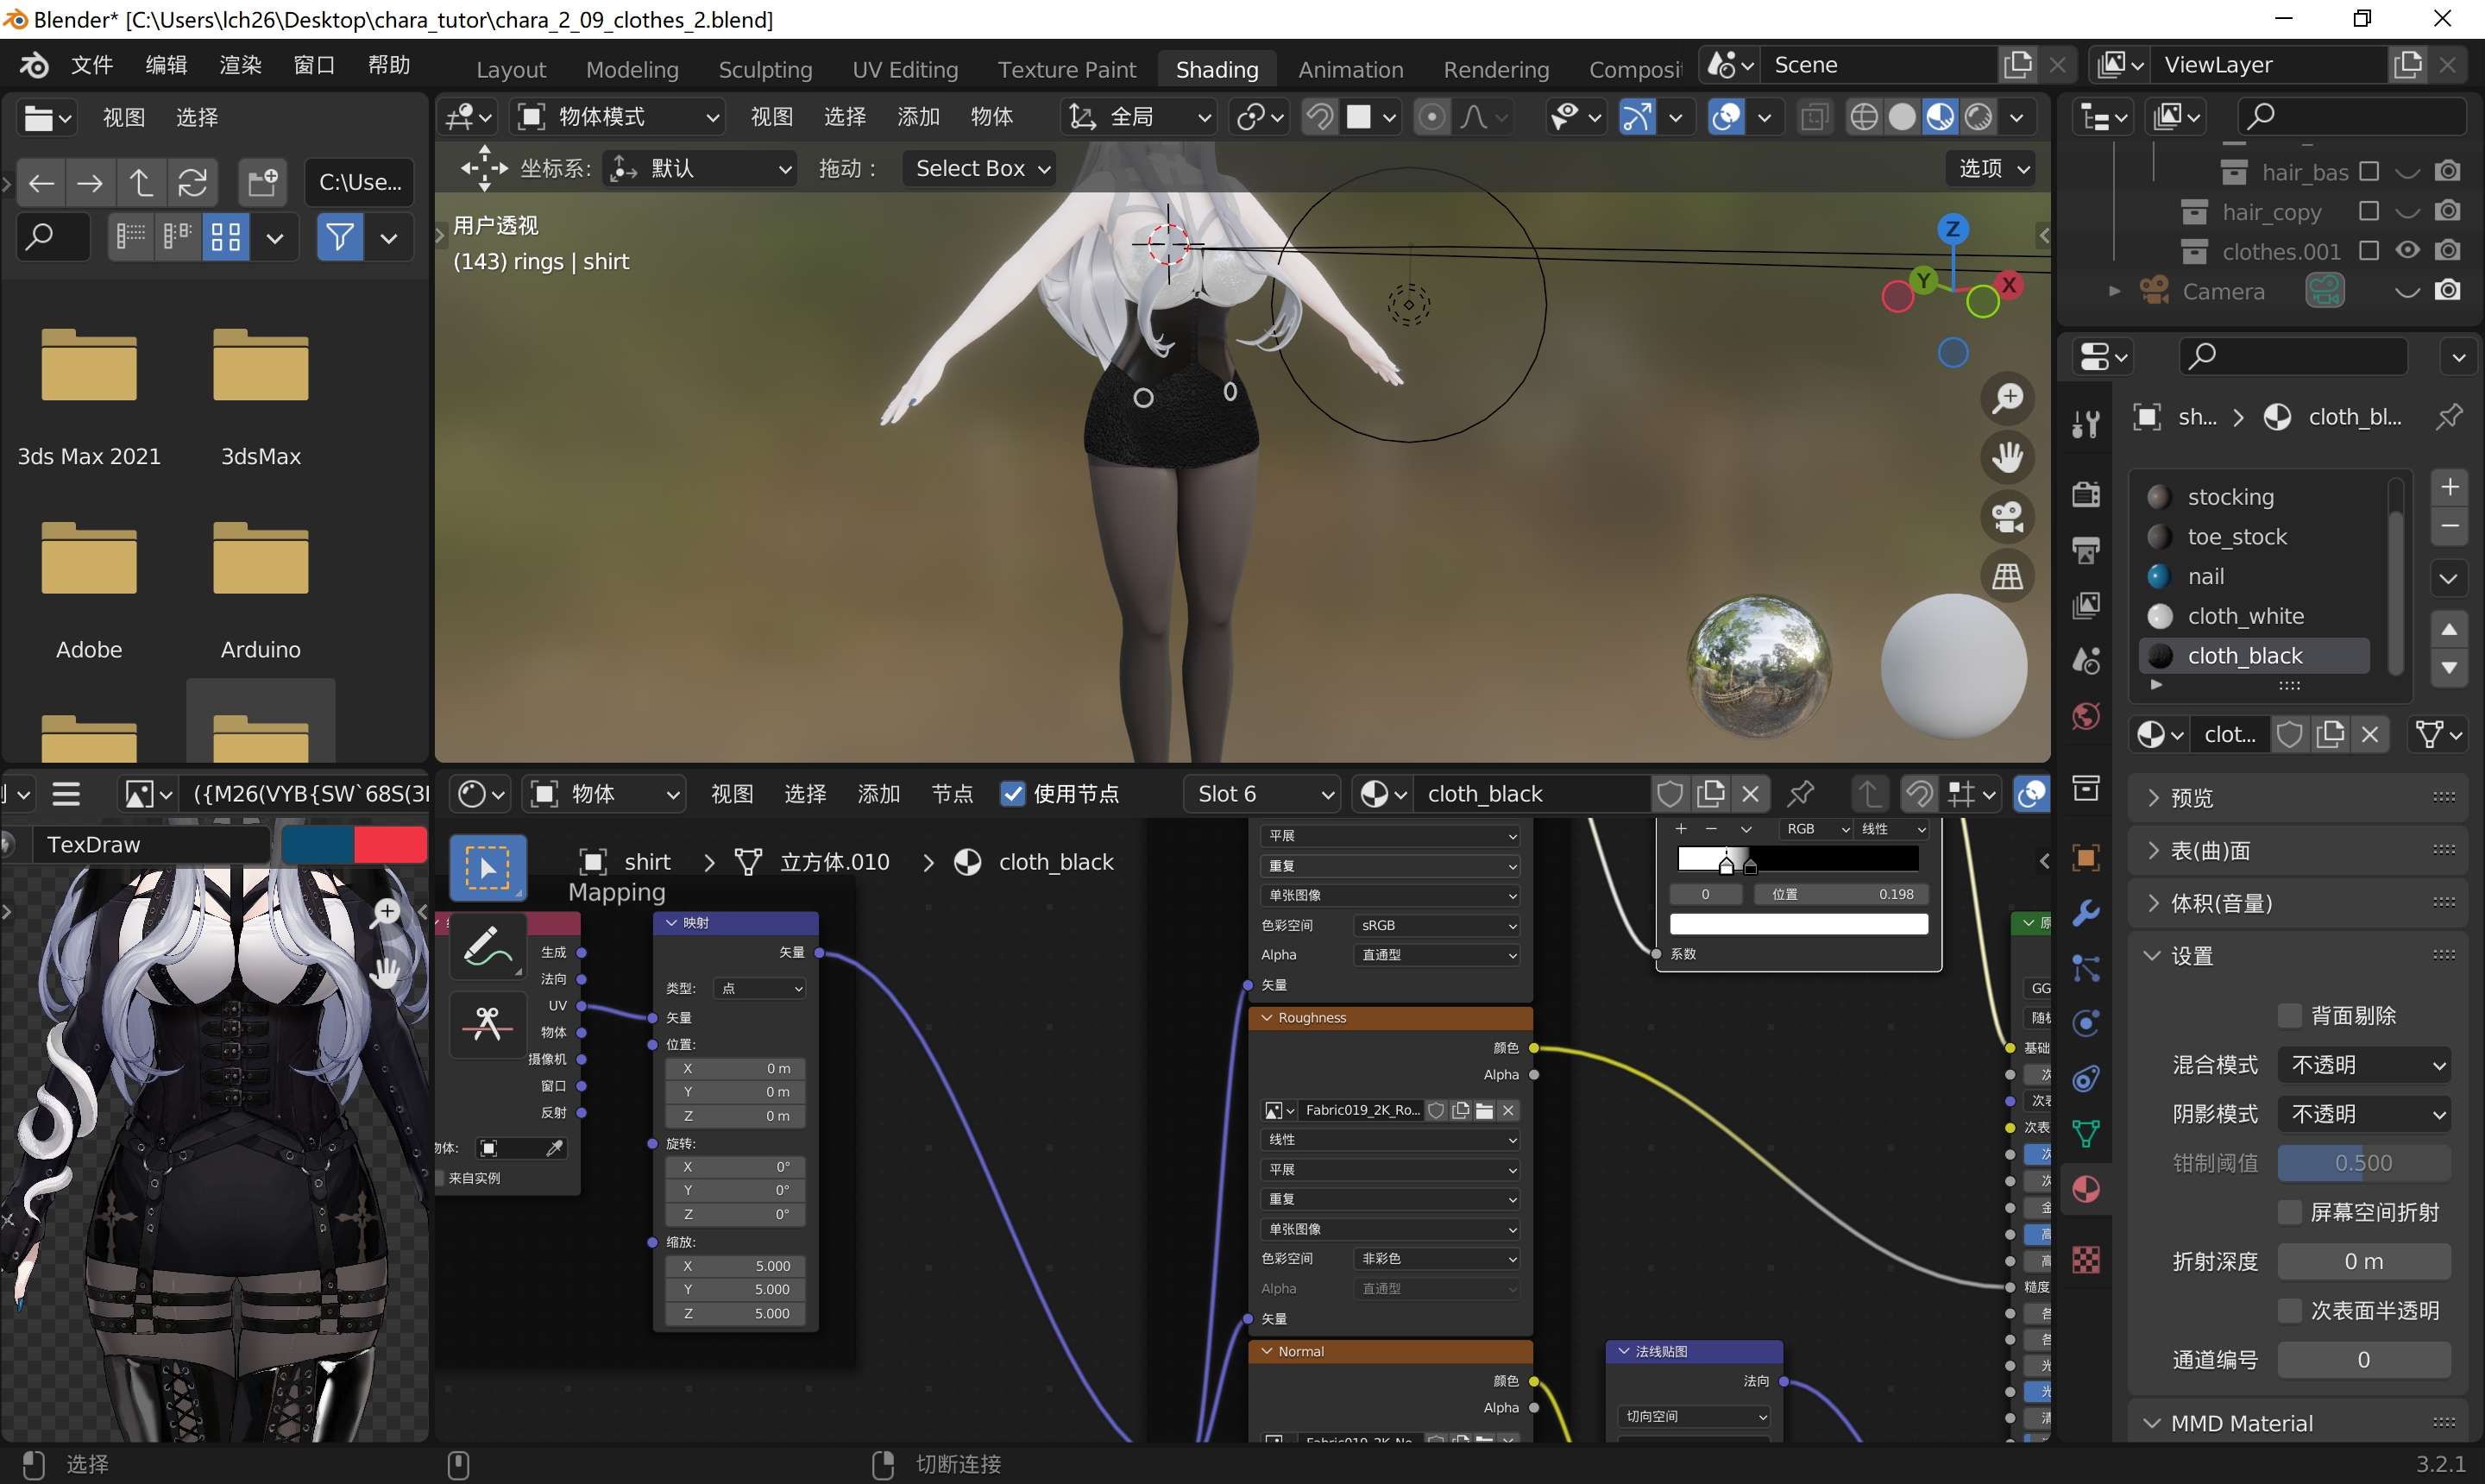Open the Texture properties checkerboard tab
2485x1484 pixels.
coord(2086,1259)
